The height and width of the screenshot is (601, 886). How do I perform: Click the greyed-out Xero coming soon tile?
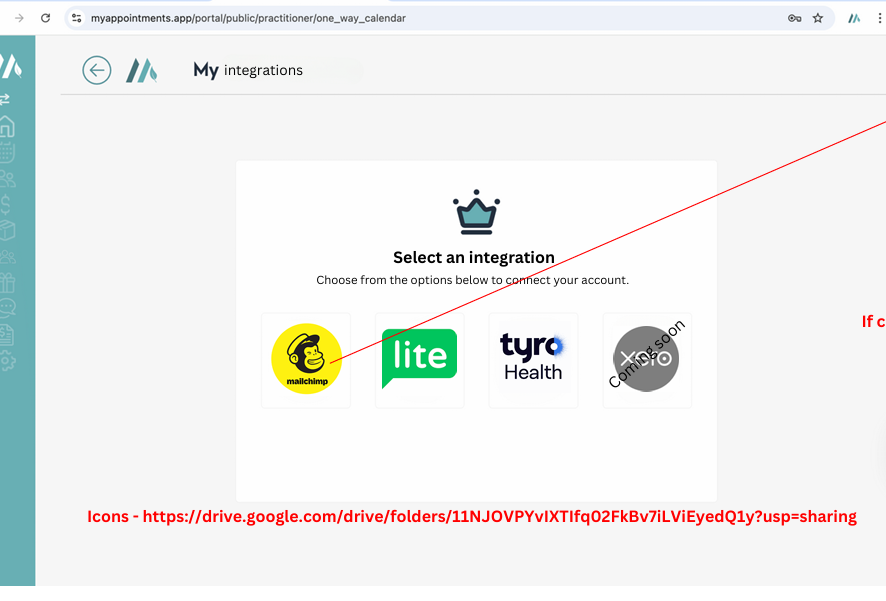point(646,359)
